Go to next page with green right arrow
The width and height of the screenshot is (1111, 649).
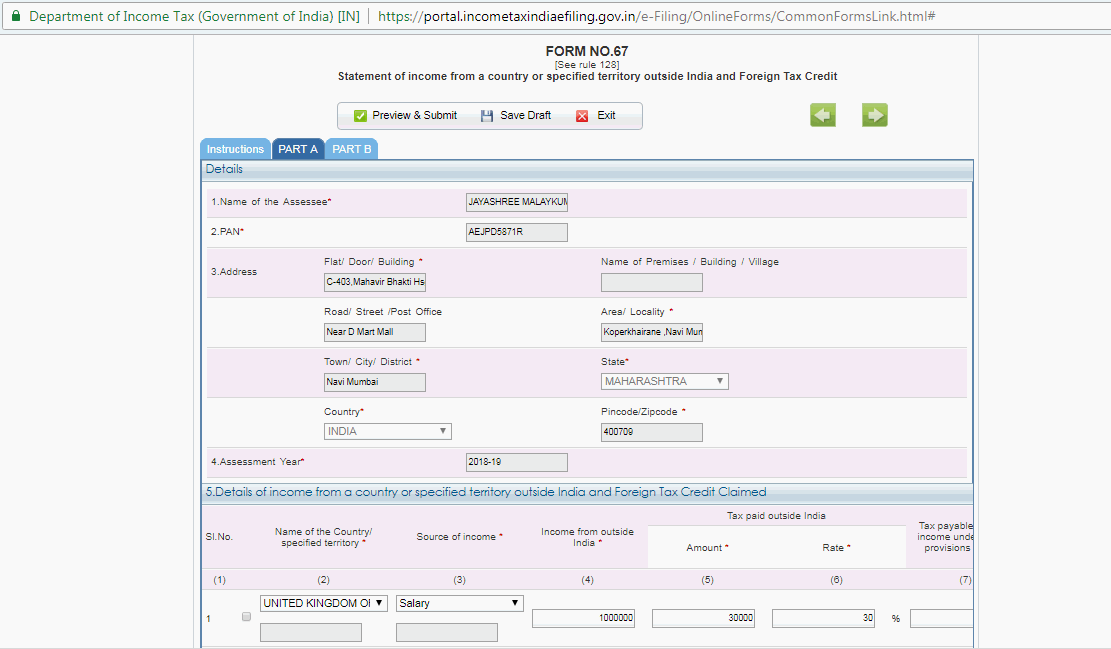pos(874,116)
